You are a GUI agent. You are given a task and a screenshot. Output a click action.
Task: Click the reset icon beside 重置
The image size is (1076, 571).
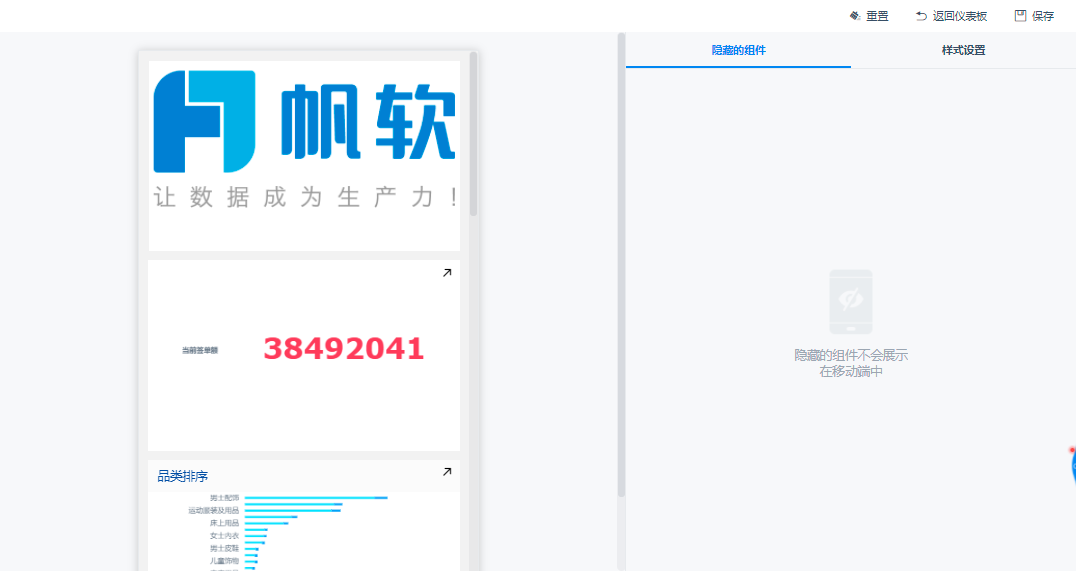point(855,16)
